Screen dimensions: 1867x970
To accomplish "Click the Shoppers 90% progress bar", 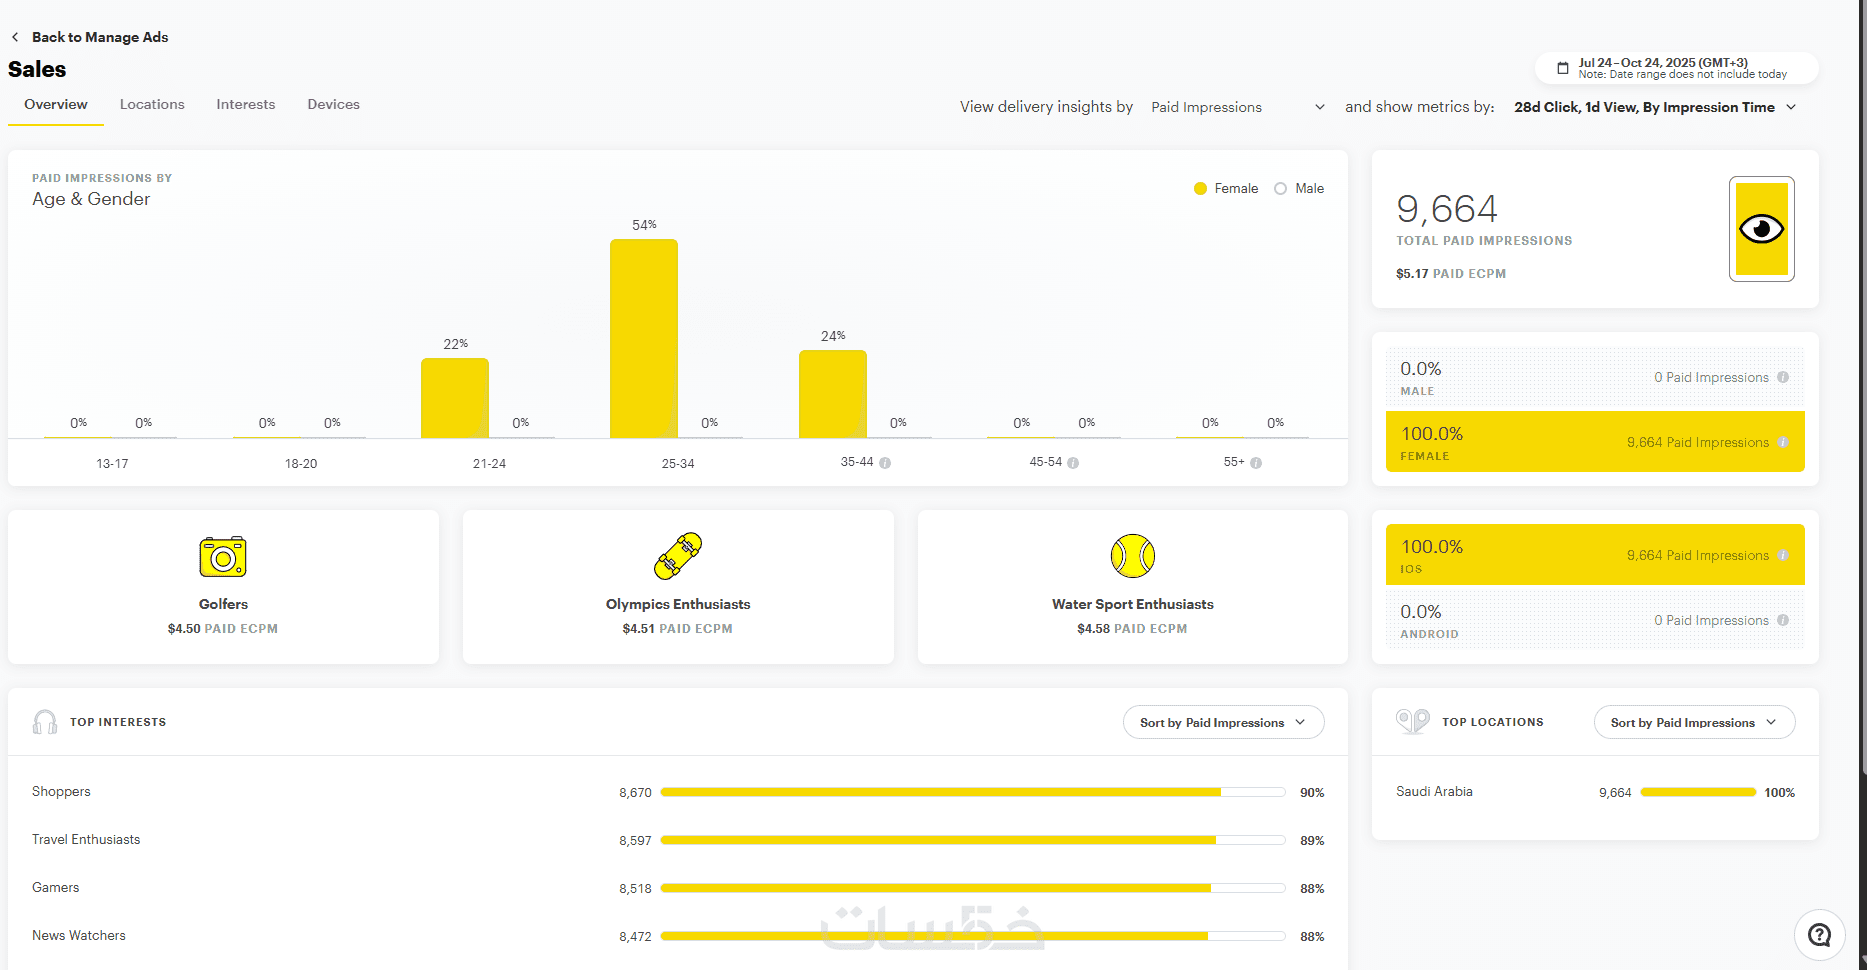I will point(973,792).
